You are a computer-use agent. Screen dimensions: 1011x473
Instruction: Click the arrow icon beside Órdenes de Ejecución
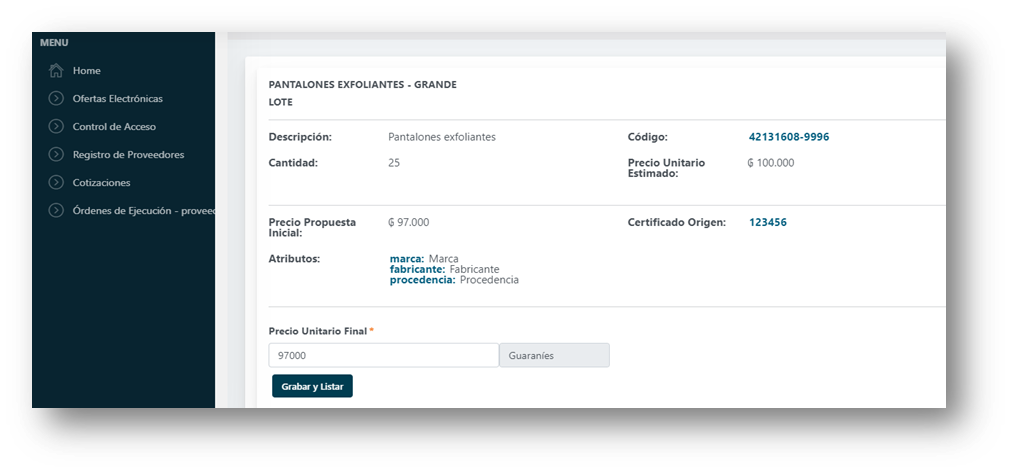point(56,211)
